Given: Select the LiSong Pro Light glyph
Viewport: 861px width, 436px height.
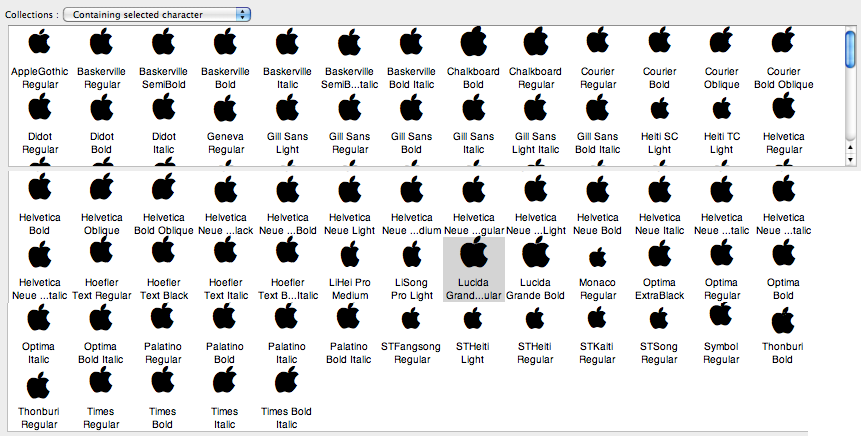Looking at the screenshot, I should [412, 255].
